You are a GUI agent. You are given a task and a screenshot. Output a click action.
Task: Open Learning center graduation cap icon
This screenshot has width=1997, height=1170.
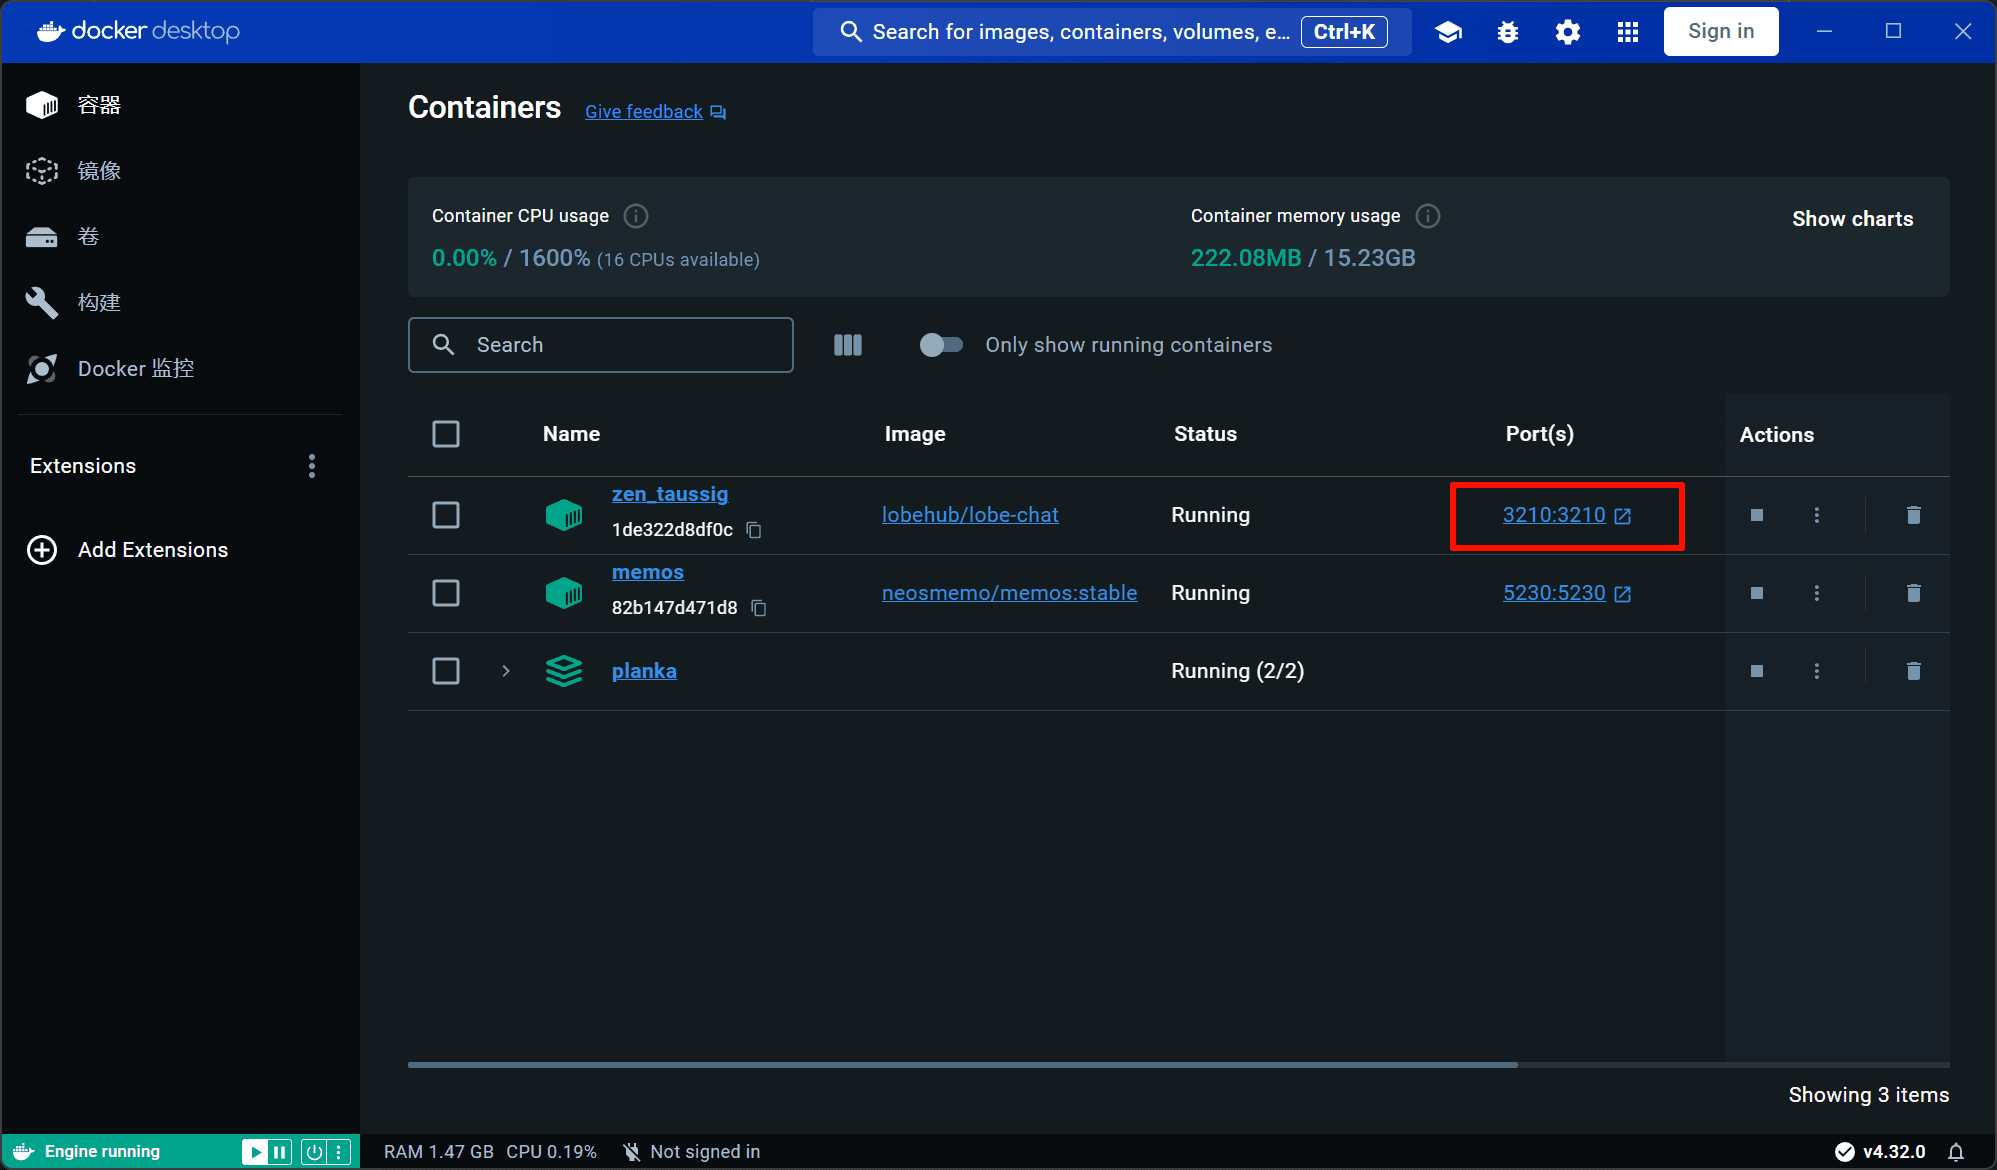point(1448,32)
